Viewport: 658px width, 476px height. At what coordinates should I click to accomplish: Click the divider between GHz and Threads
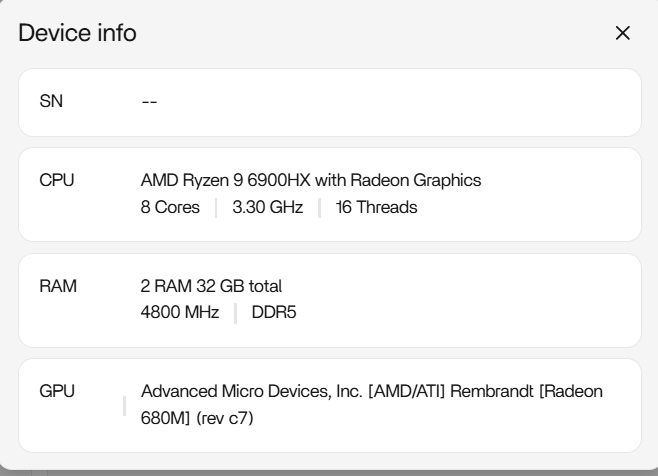pos(319,208)
